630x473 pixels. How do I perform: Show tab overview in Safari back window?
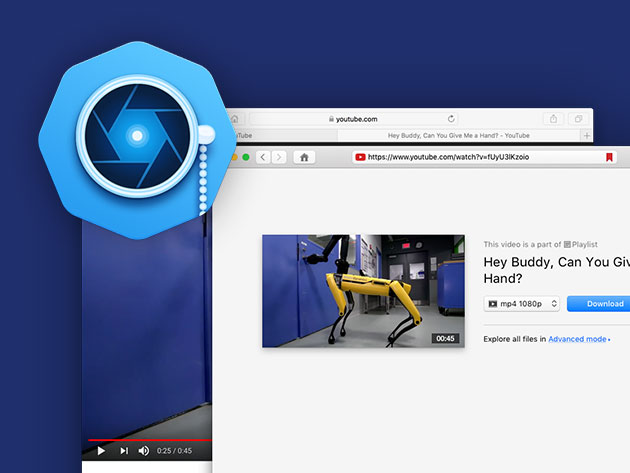(578, 119)
